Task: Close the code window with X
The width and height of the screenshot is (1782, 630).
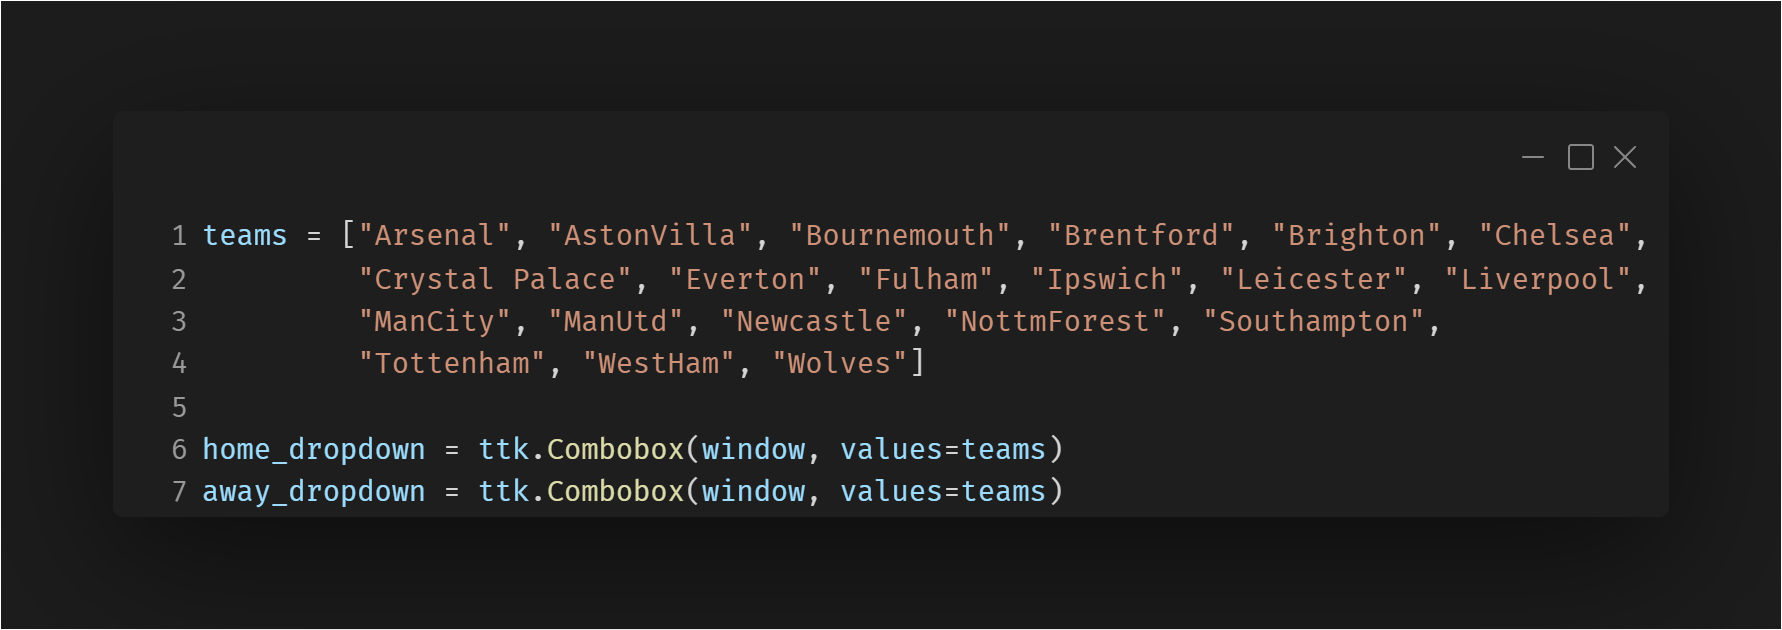Action: [x=1625, y=158]
